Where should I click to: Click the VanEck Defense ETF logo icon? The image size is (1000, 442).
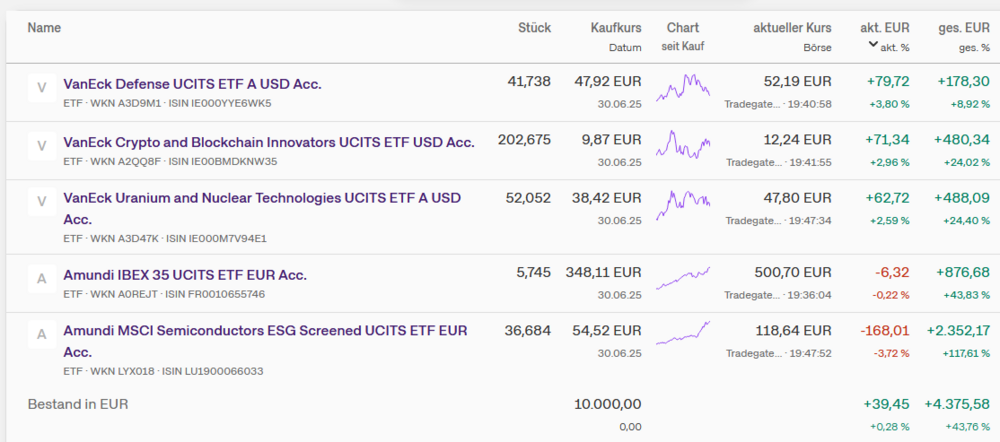click(x=42, y=88)
